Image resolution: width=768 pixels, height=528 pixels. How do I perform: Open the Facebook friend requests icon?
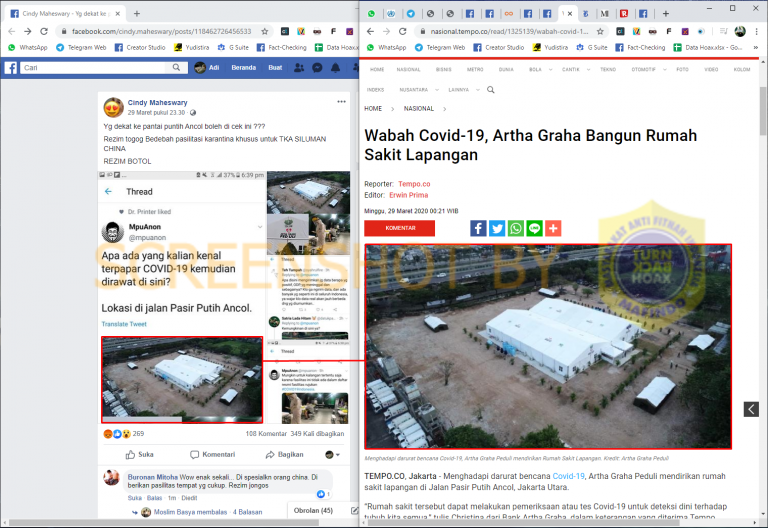pos(299,68)
